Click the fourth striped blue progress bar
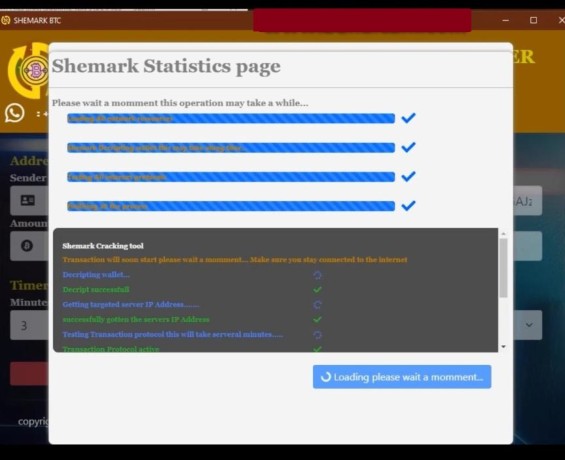This screenshot has height=460, width=565. [231, 206]
